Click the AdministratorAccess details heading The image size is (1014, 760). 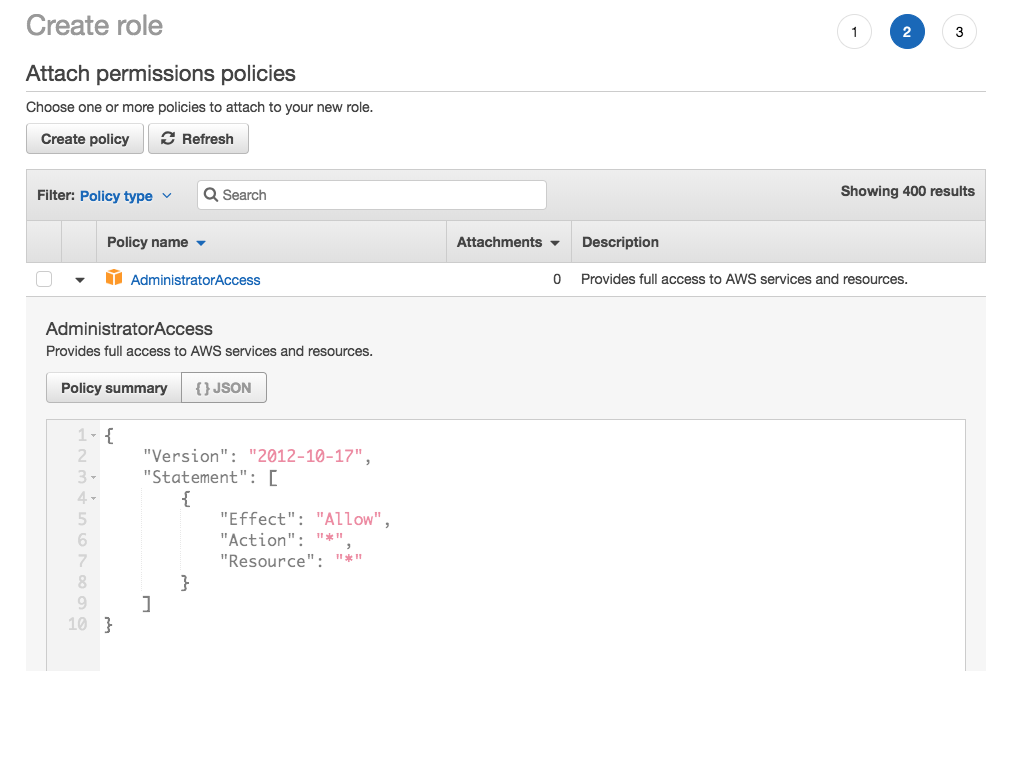coord(129,329)
